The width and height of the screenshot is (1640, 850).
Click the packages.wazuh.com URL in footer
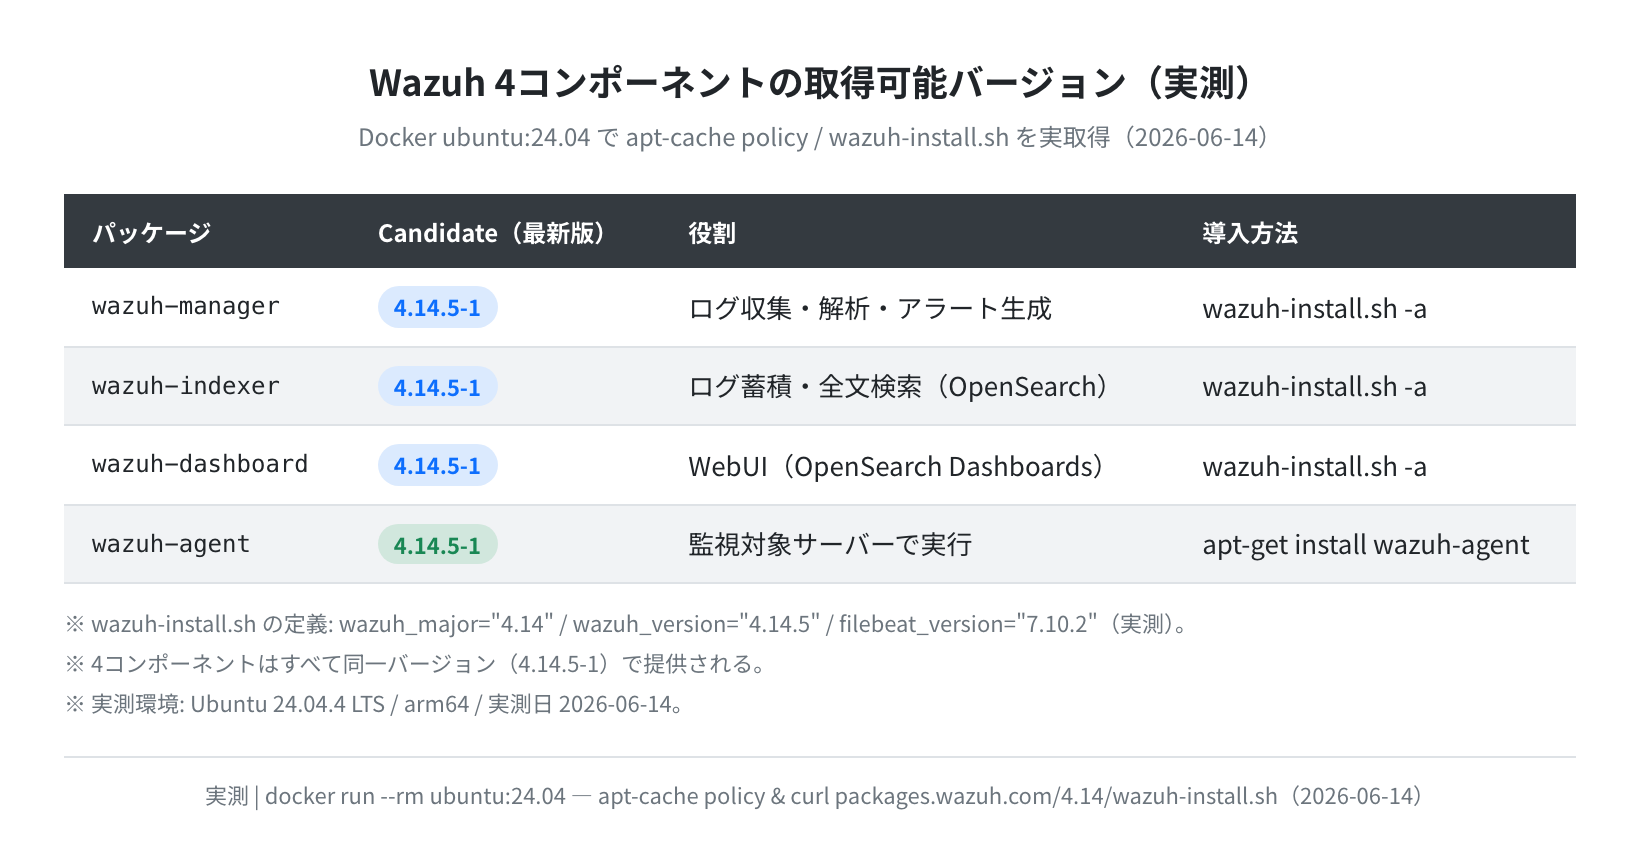click(1056, 796)
